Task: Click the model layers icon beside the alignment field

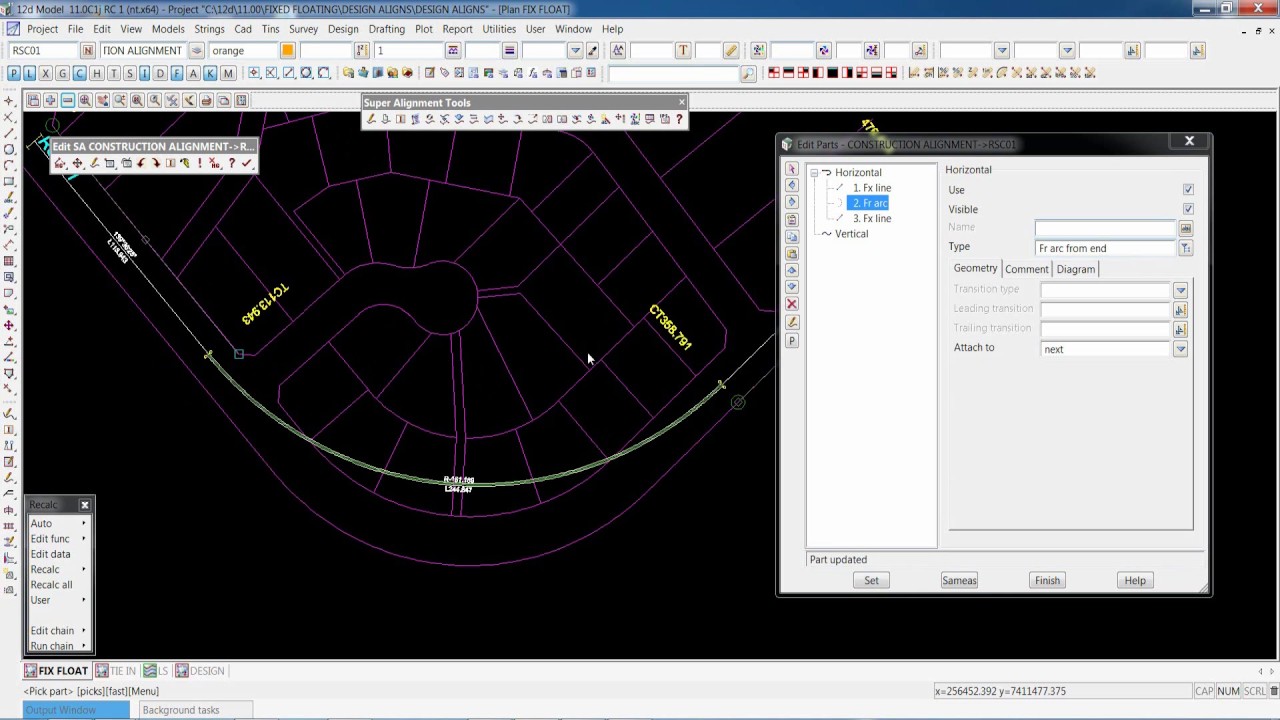Action: (197, 50)
